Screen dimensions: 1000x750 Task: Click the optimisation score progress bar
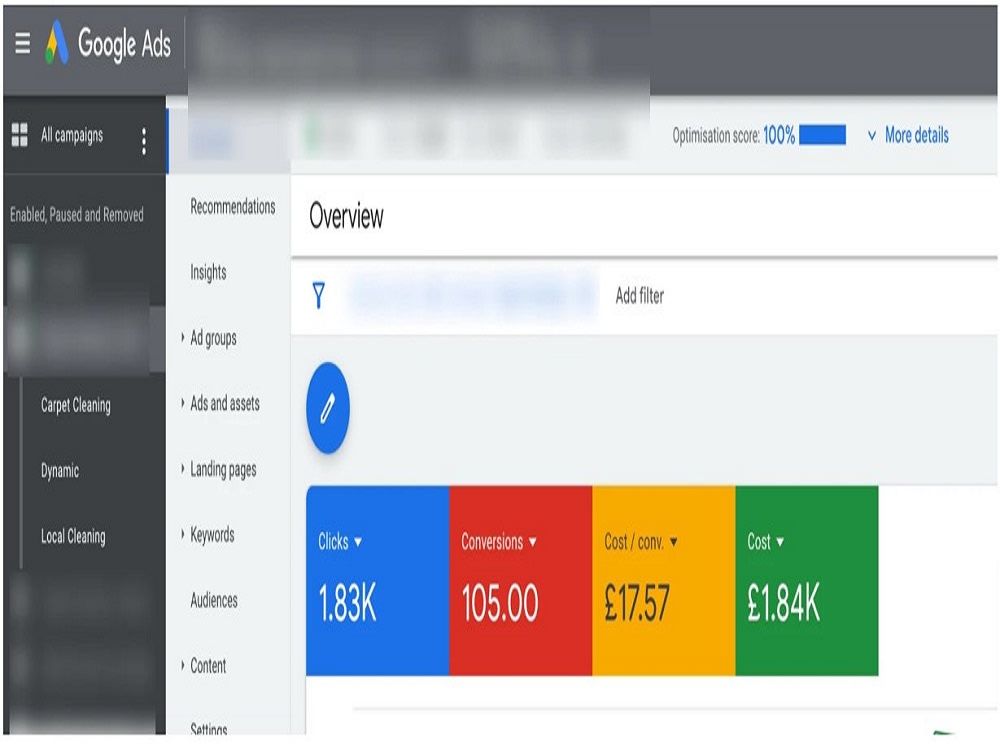(823, 135)
